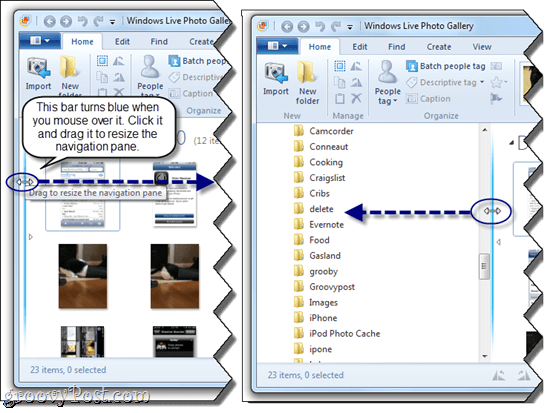The height and width of the screenshot is (413, 550).
Task: Click Import in the left window
Action: click(38, 74)
